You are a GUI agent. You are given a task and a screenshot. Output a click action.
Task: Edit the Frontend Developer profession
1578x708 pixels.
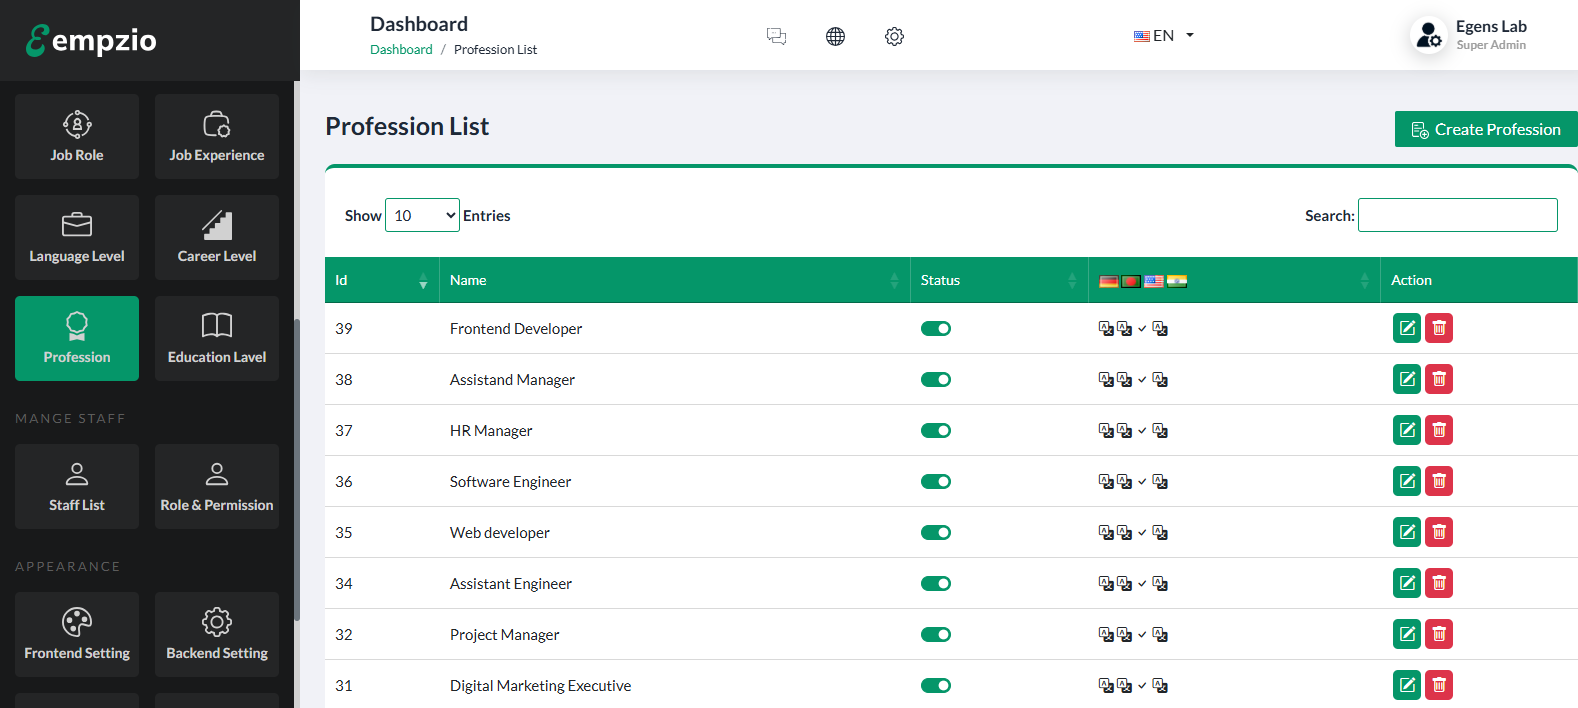click(x=1406, y=328)
